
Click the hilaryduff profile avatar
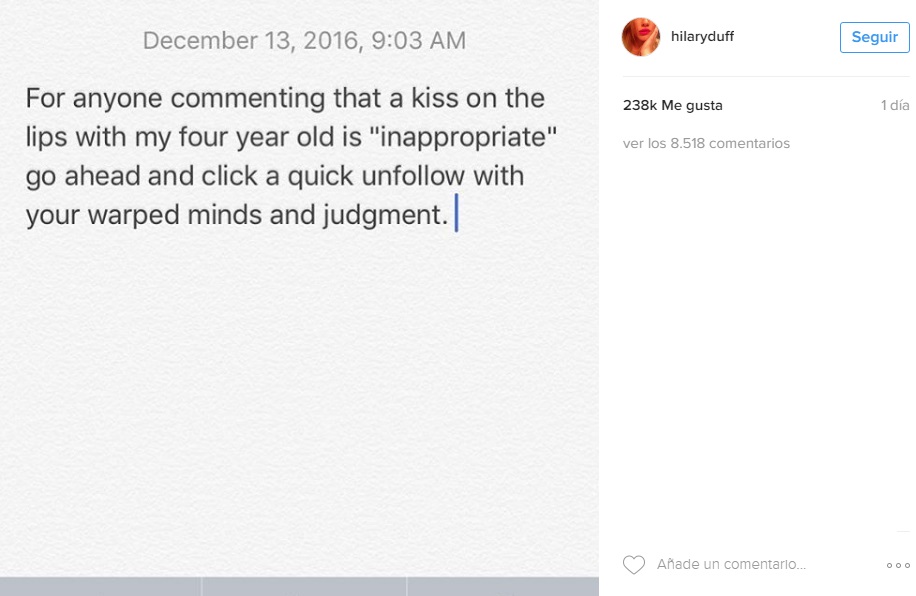click(641, 37)
